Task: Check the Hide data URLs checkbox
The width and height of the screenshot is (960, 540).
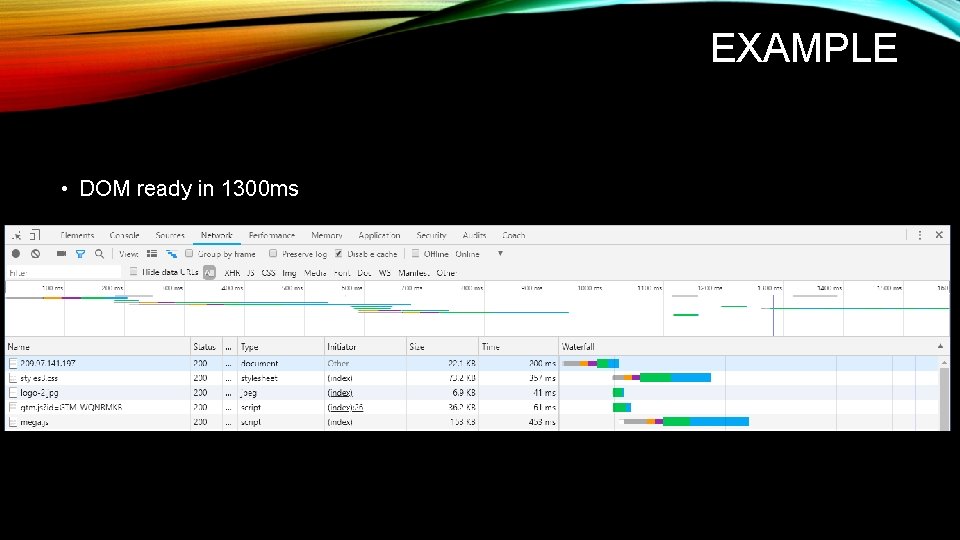Action: click(133, 272)
